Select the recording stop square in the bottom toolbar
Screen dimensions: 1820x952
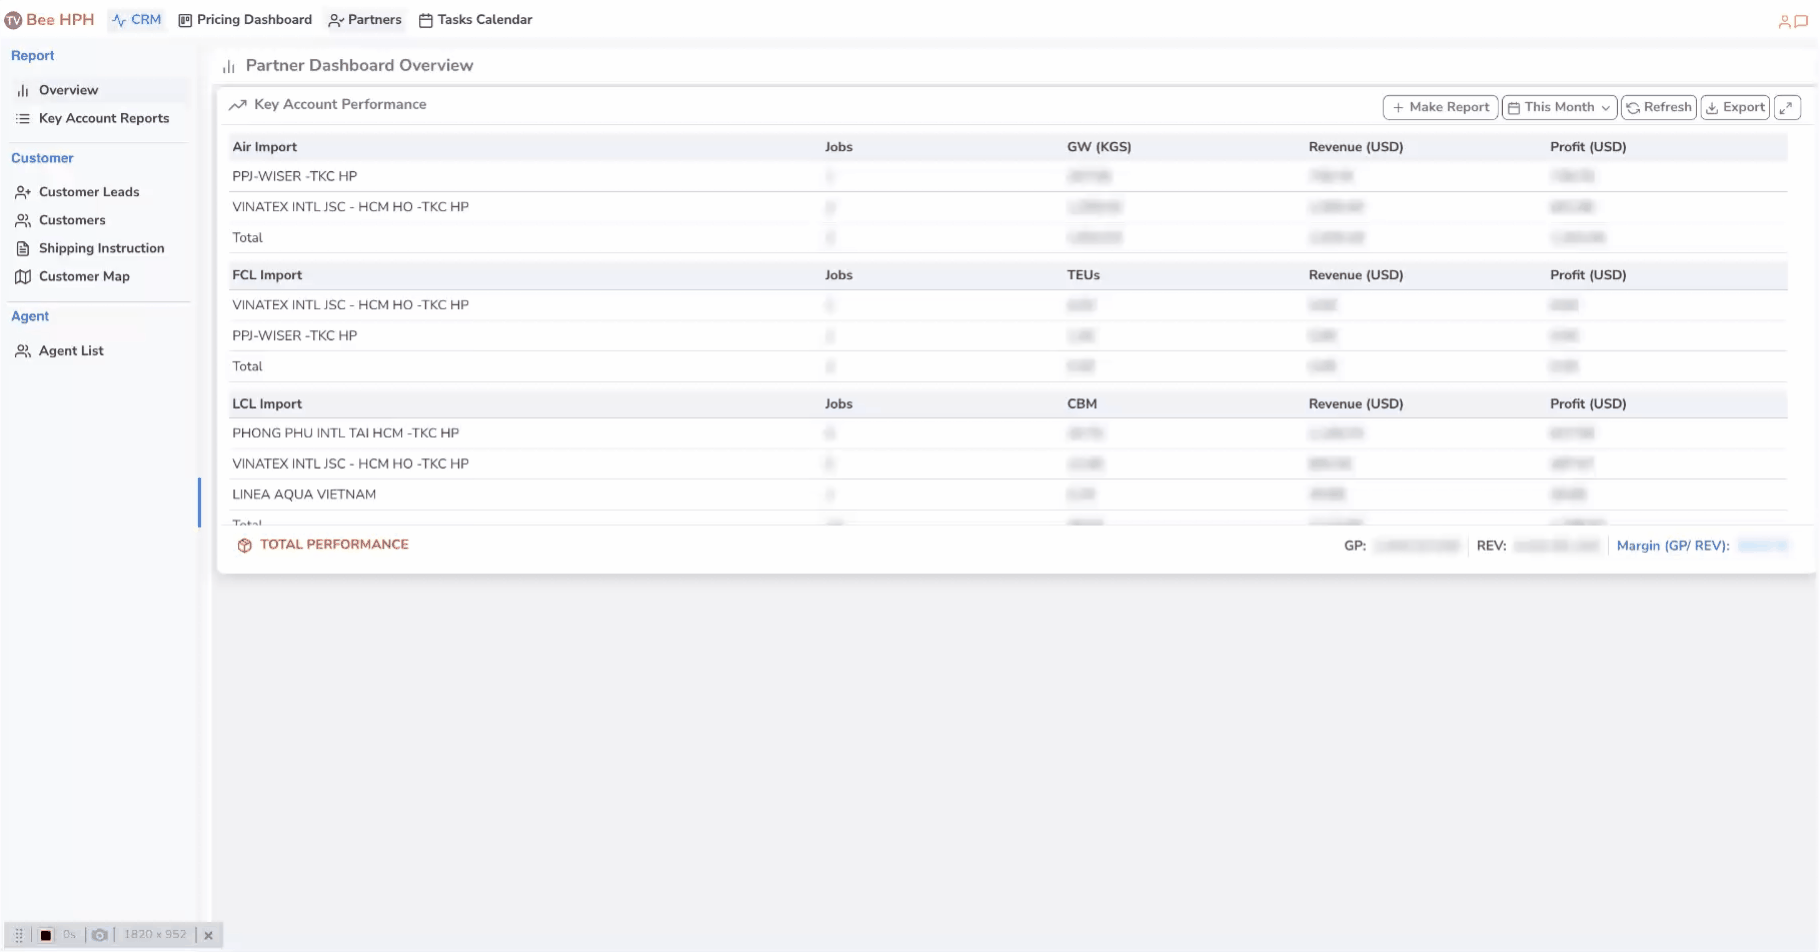click(x=45, y=934)
